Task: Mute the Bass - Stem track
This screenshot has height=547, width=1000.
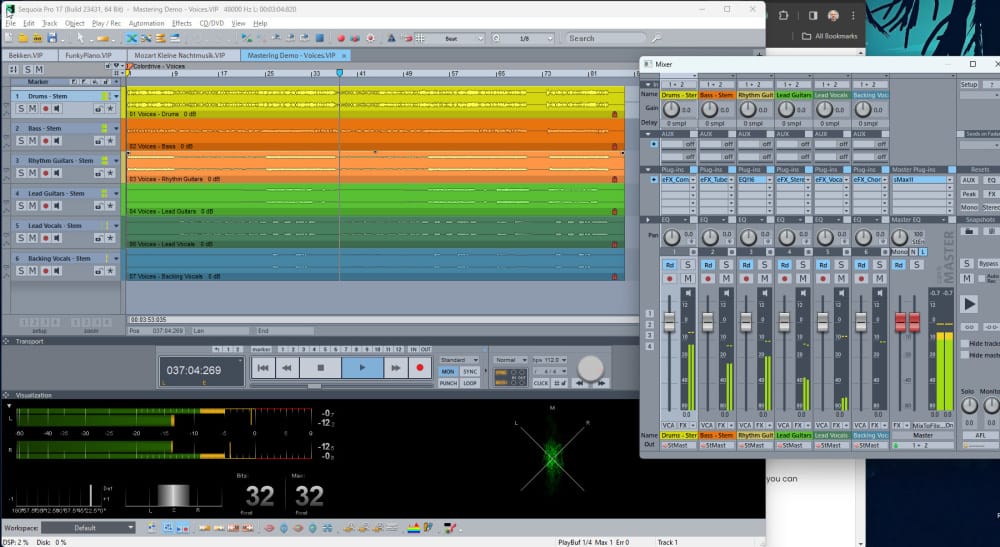Action: (32, 140)
